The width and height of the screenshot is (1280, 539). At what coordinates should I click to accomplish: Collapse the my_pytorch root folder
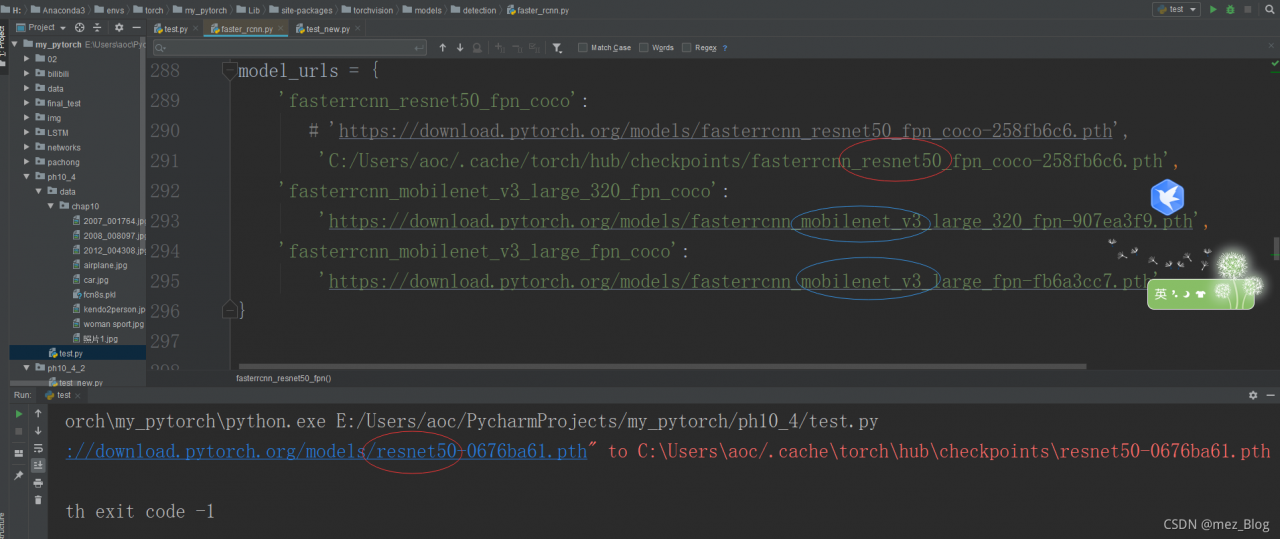click(15, 45)
